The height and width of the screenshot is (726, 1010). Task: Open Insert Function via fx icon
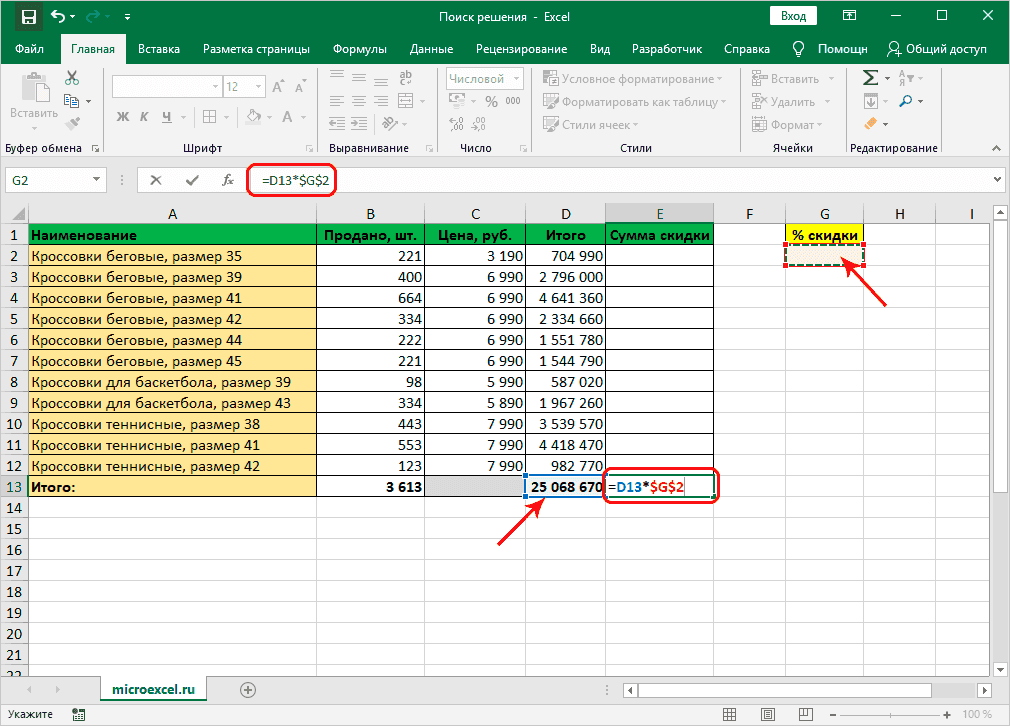click(228, 180)
